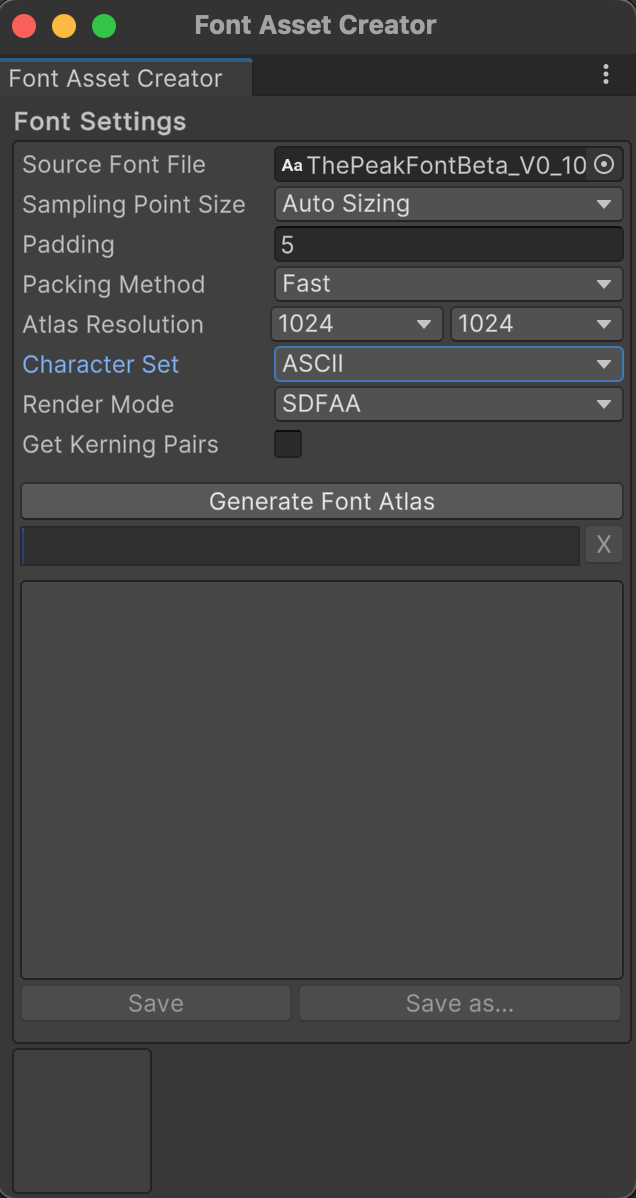Open the three-dot panel options menu

[x=607, y=75]
